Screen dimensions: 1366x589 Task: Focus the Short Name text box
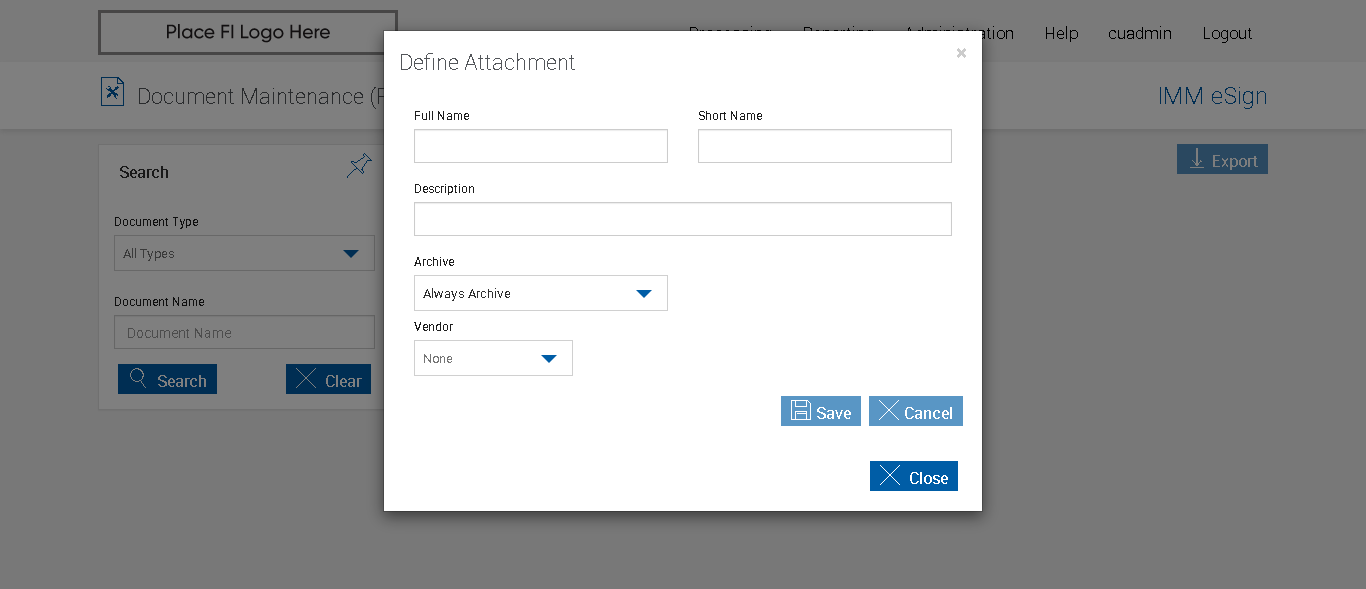point(824,146)
